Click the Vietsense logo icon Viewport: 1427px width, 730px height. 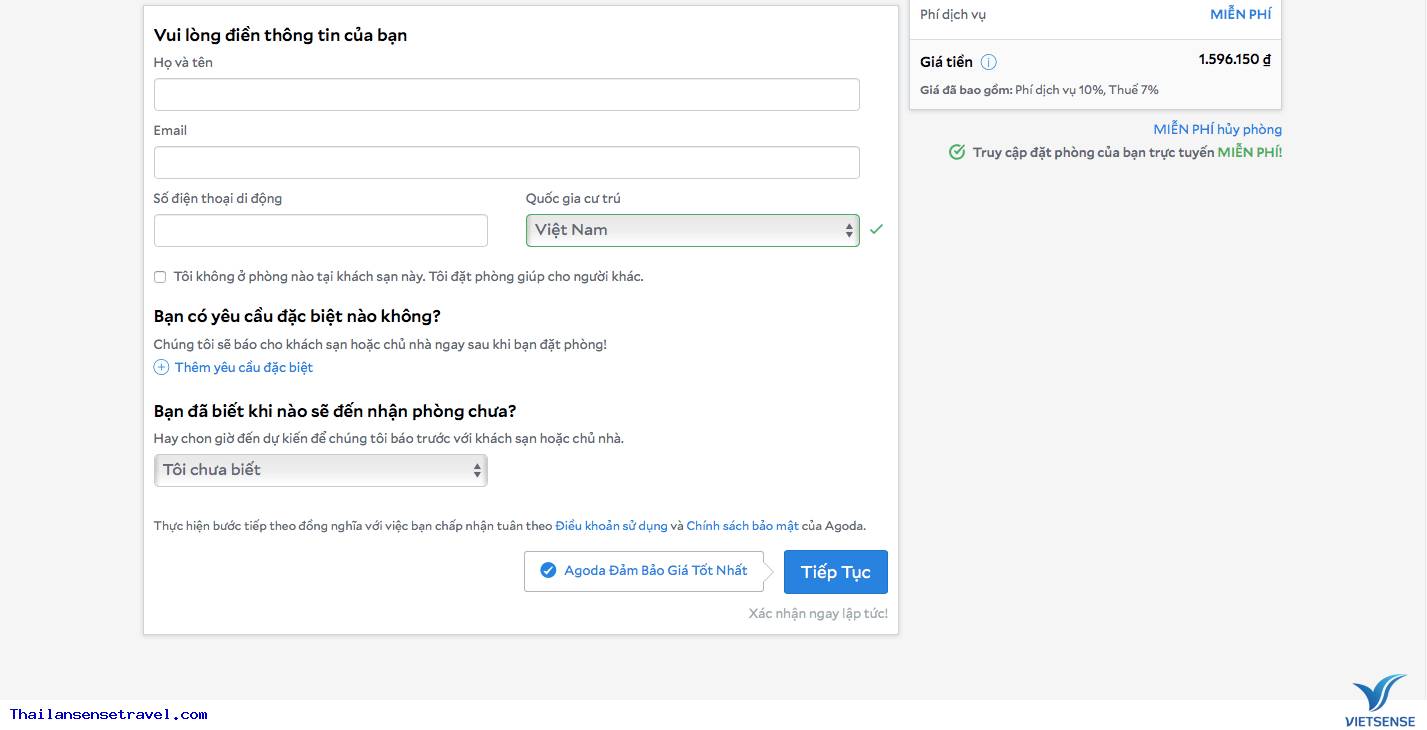click(x=1380, y=694)
